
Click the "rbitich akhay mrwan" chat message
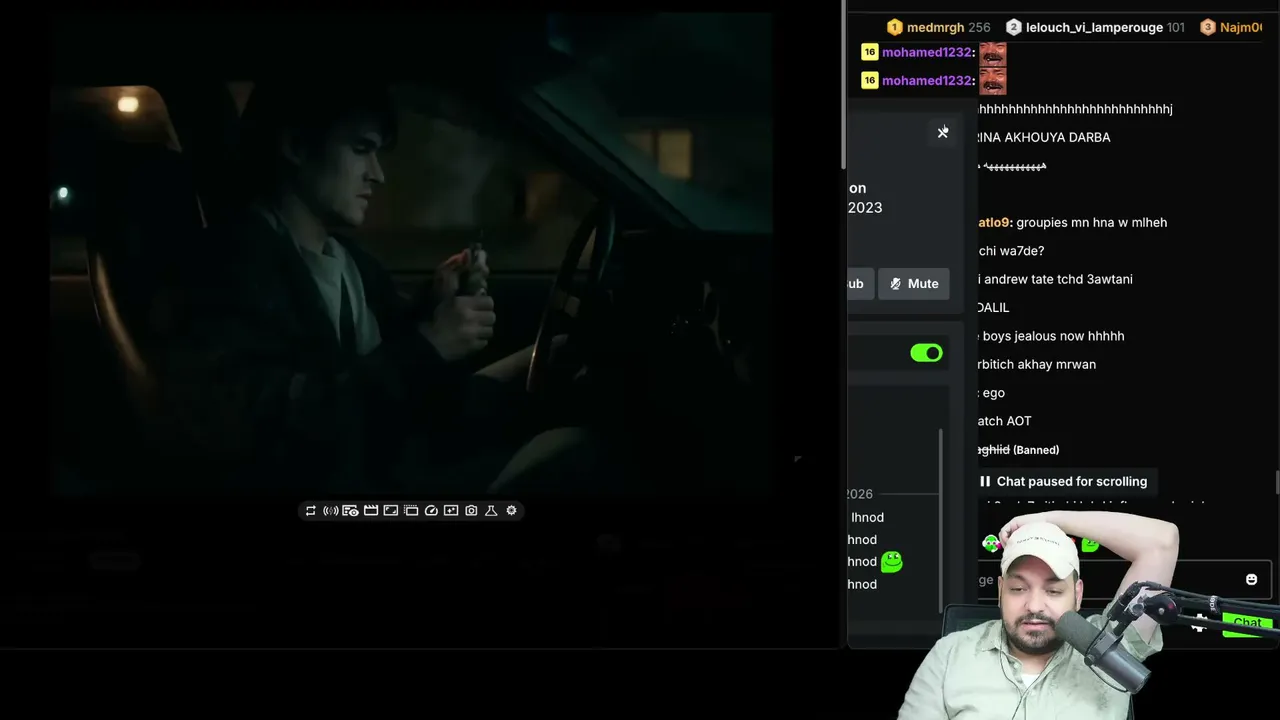[1038, 364]
